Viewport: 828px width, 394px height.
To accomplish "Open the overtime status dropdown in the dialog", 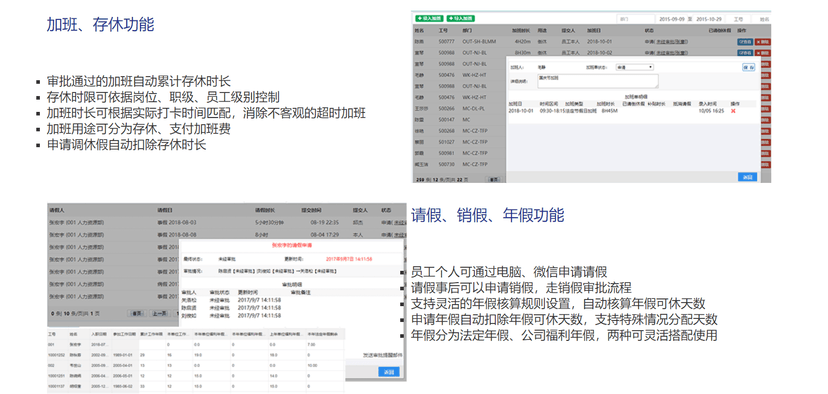I will click(634, 68).
